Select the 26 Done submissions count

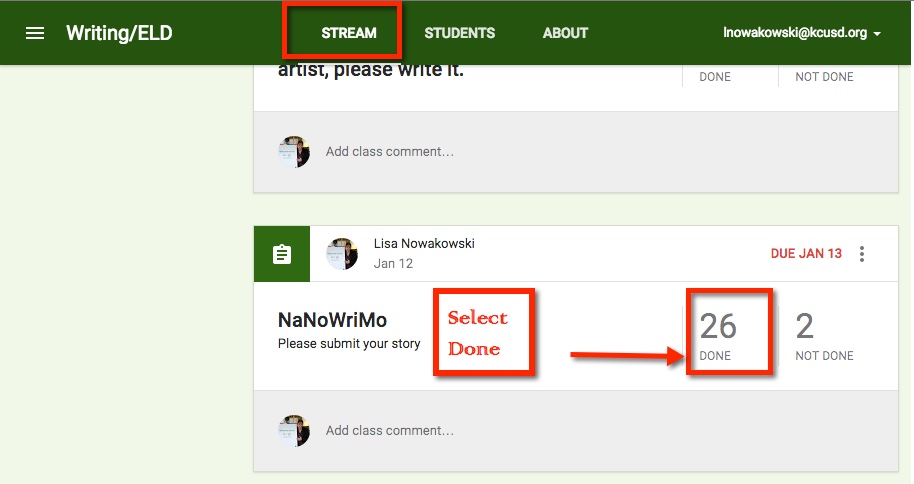point(718,334)
